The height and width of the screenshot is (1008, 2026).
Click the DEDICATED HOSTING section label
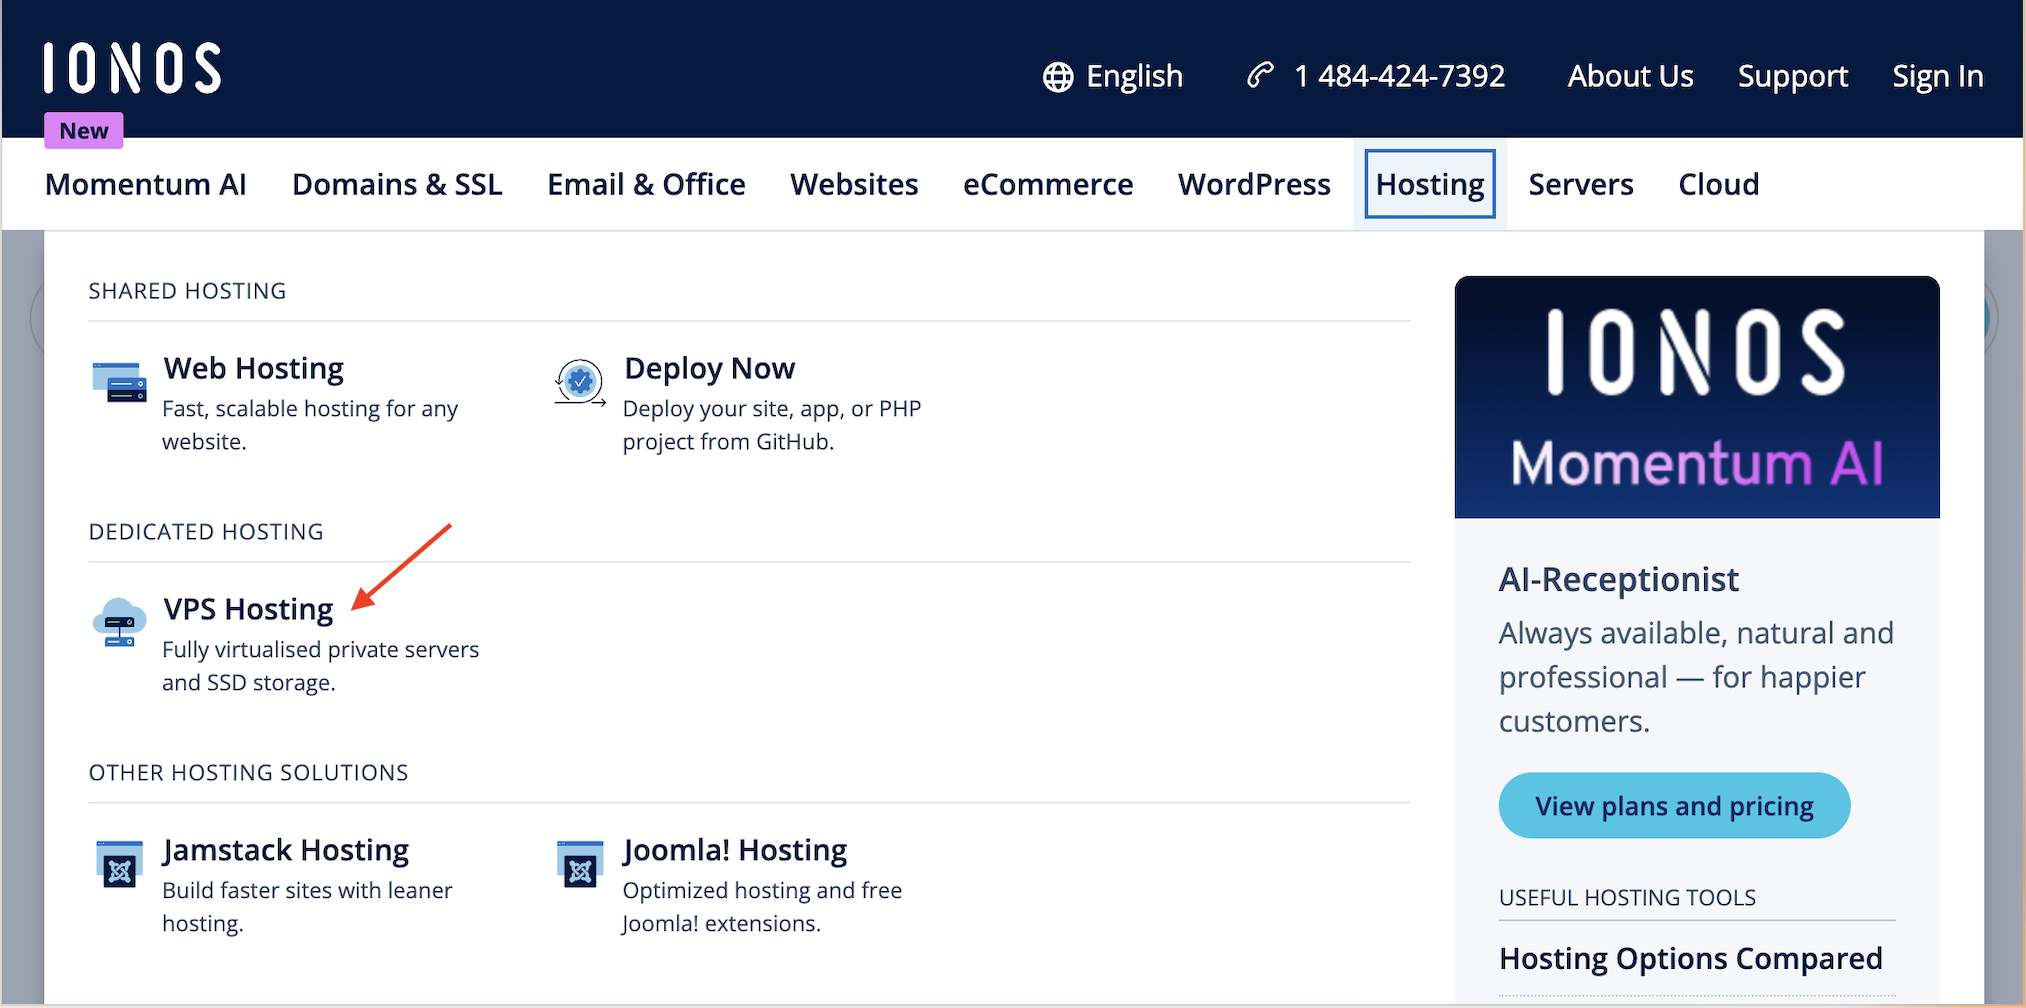[206, 532]
